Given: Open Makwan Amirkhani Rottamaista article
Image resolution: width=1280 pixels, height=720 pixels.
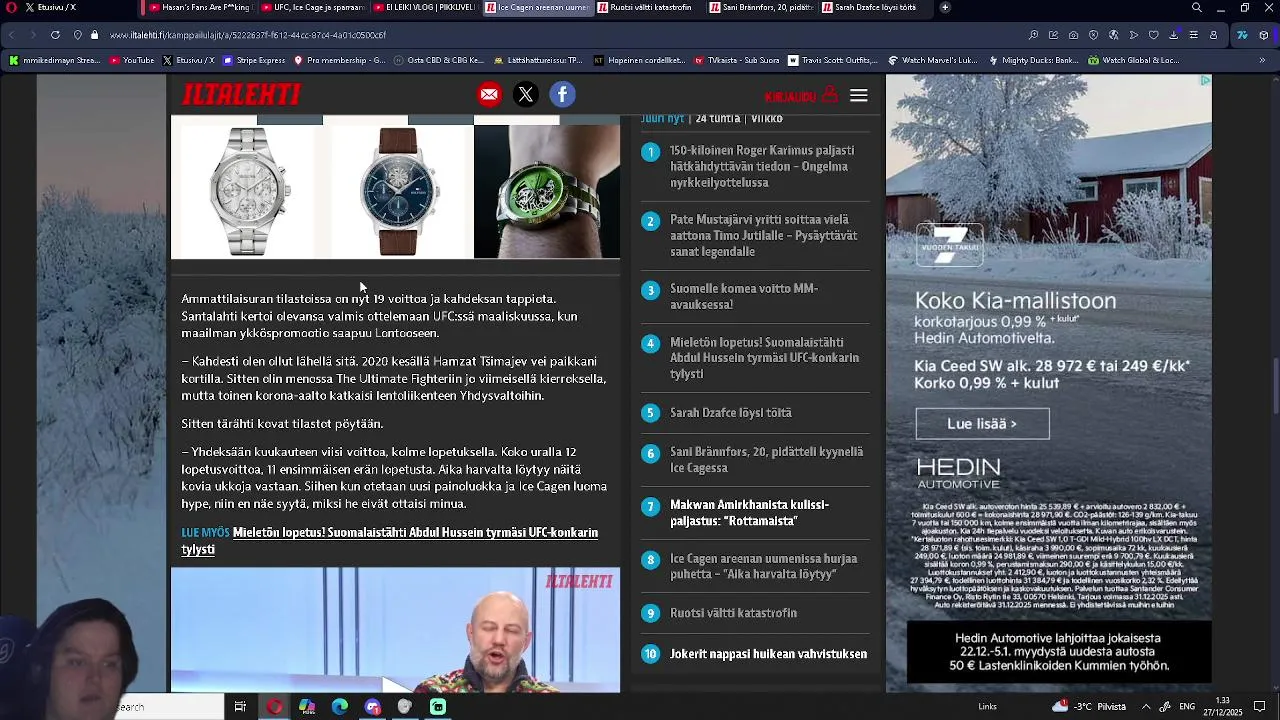Looking at the screenshot, I should [750, 513].
